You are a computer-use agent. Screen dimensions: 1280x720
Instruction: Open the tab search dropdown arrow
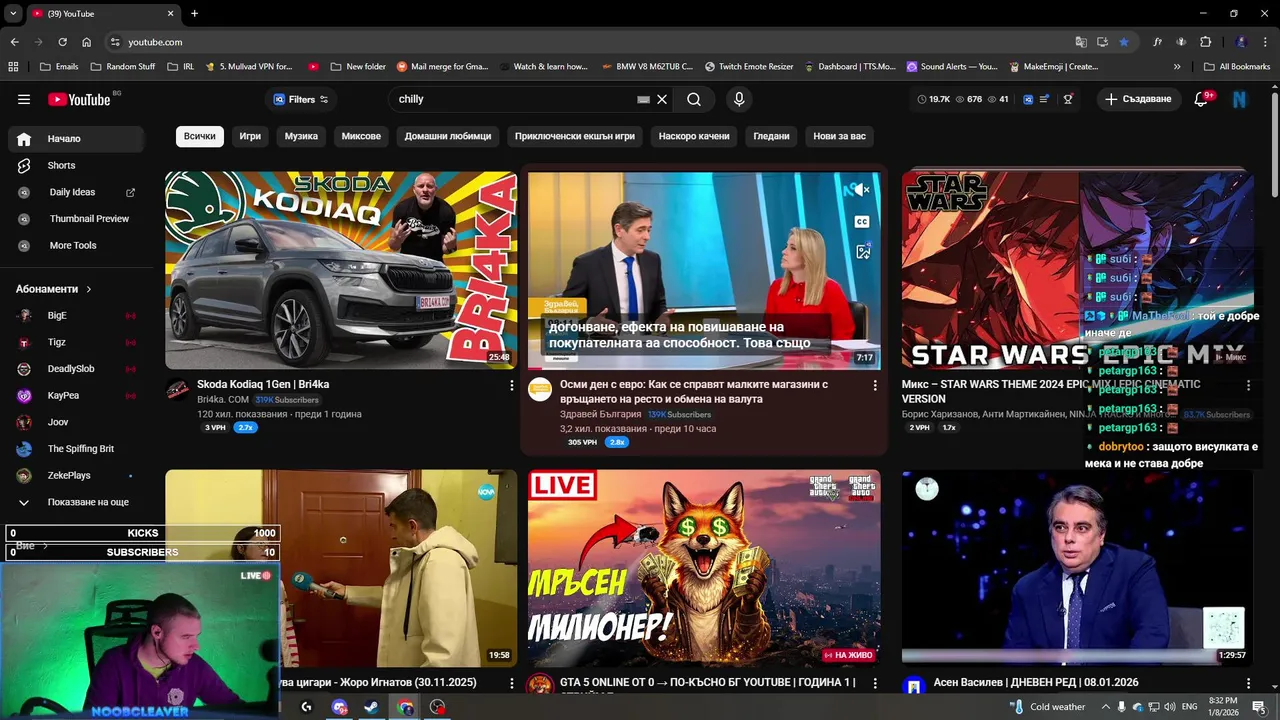pos(13,14)
